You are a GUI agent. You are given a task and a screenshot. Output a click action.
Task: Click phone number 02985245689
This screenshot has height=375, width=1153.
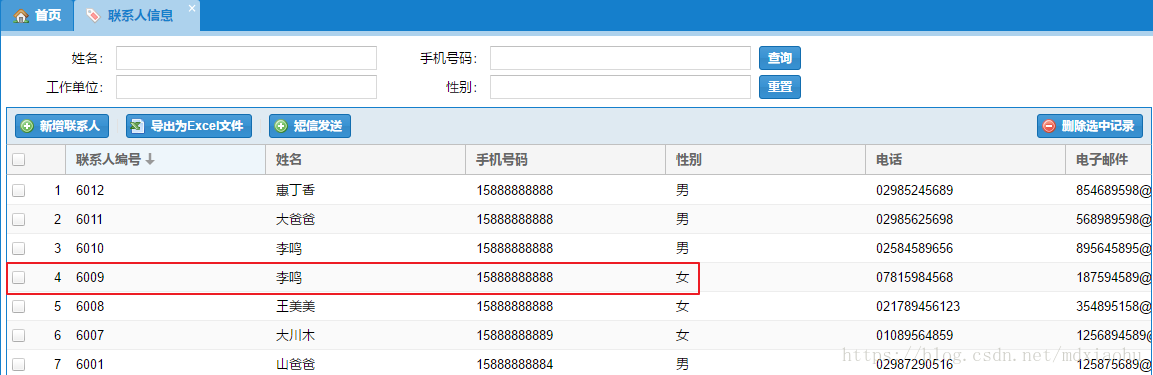tap(914, 190)
